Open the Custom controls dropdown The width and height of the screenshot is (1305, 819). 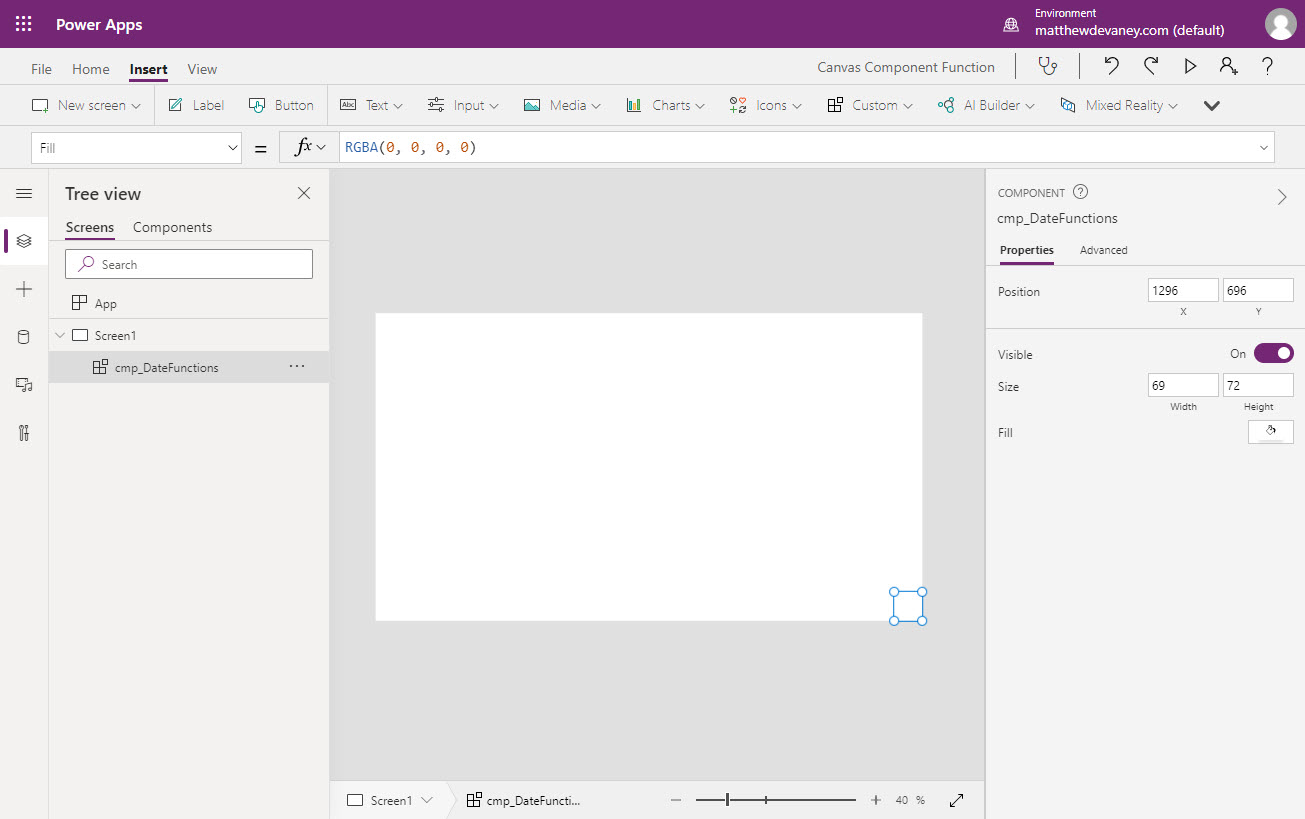click(x=869, y=105)
